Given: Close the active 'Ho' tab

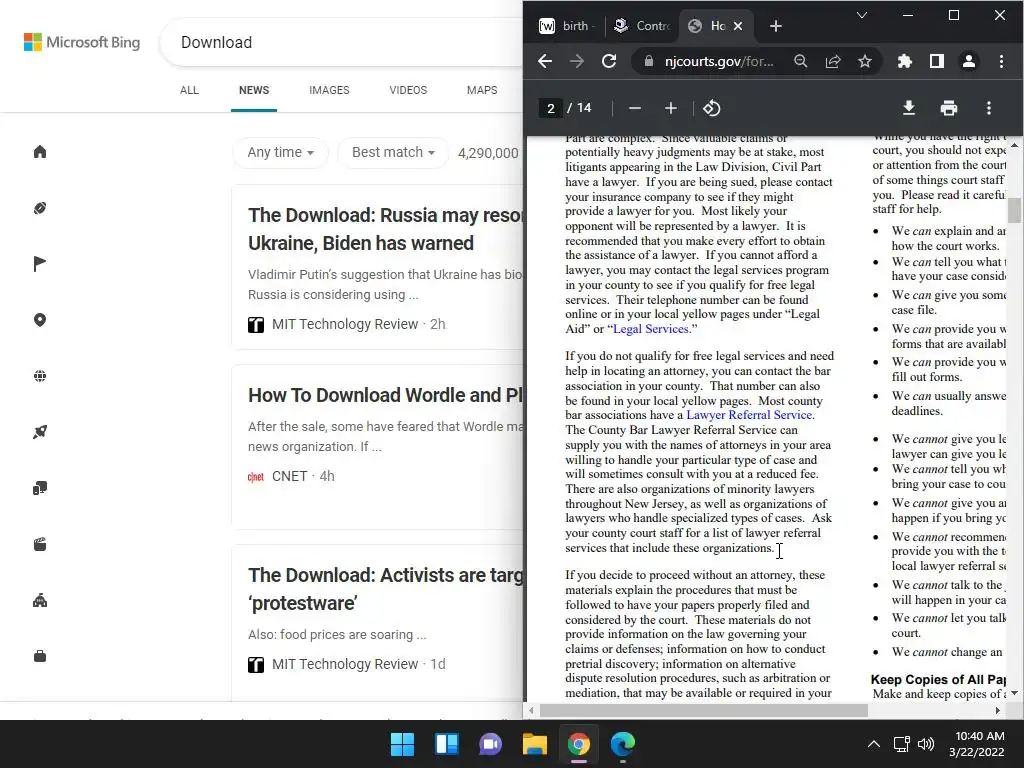Looking at the screenshot, I should tap(738, 26).
